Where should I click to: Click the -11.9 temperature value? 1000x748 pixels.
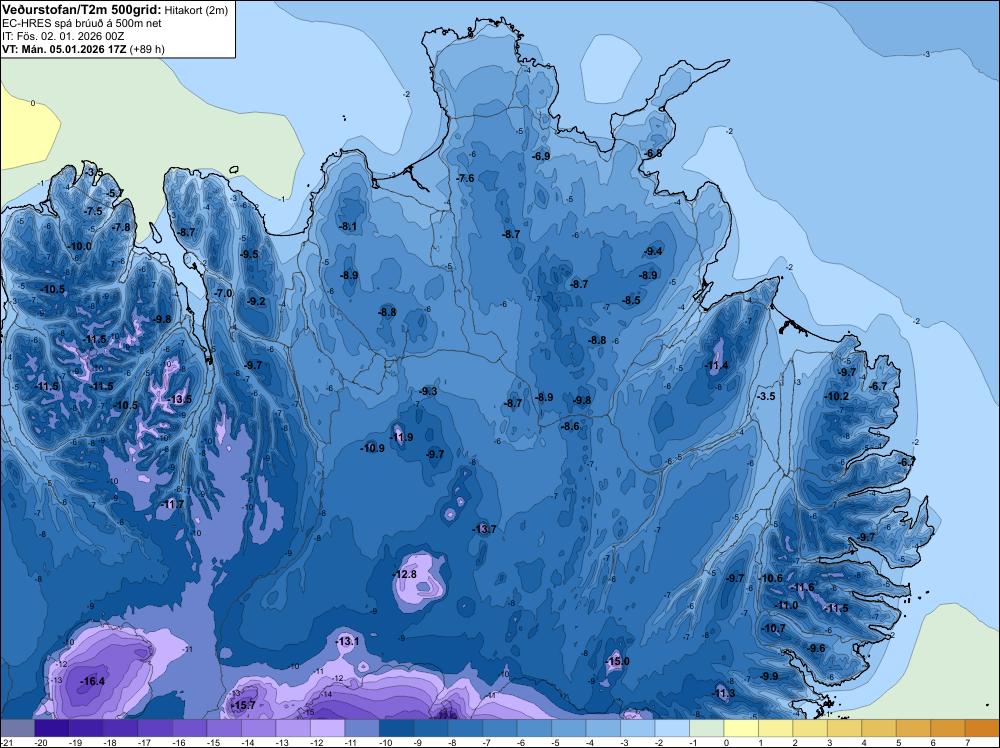coord(401,437)
